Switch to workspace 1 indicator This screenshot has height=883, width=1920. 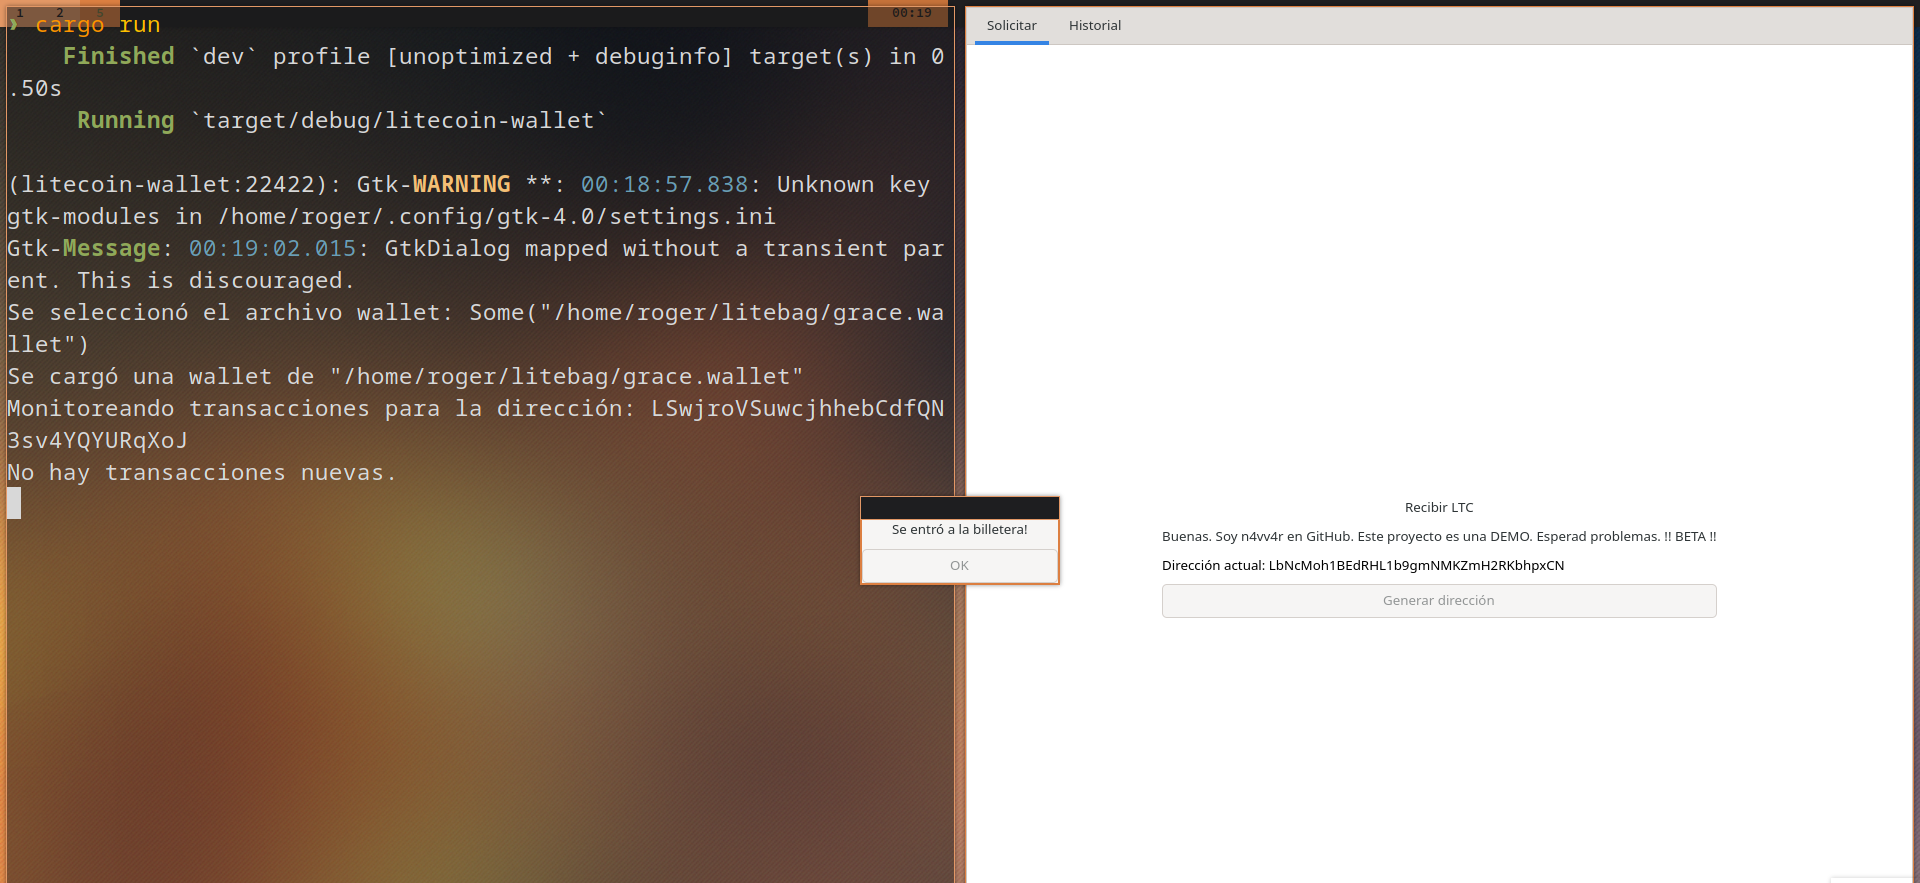click(x=20, y=13)
